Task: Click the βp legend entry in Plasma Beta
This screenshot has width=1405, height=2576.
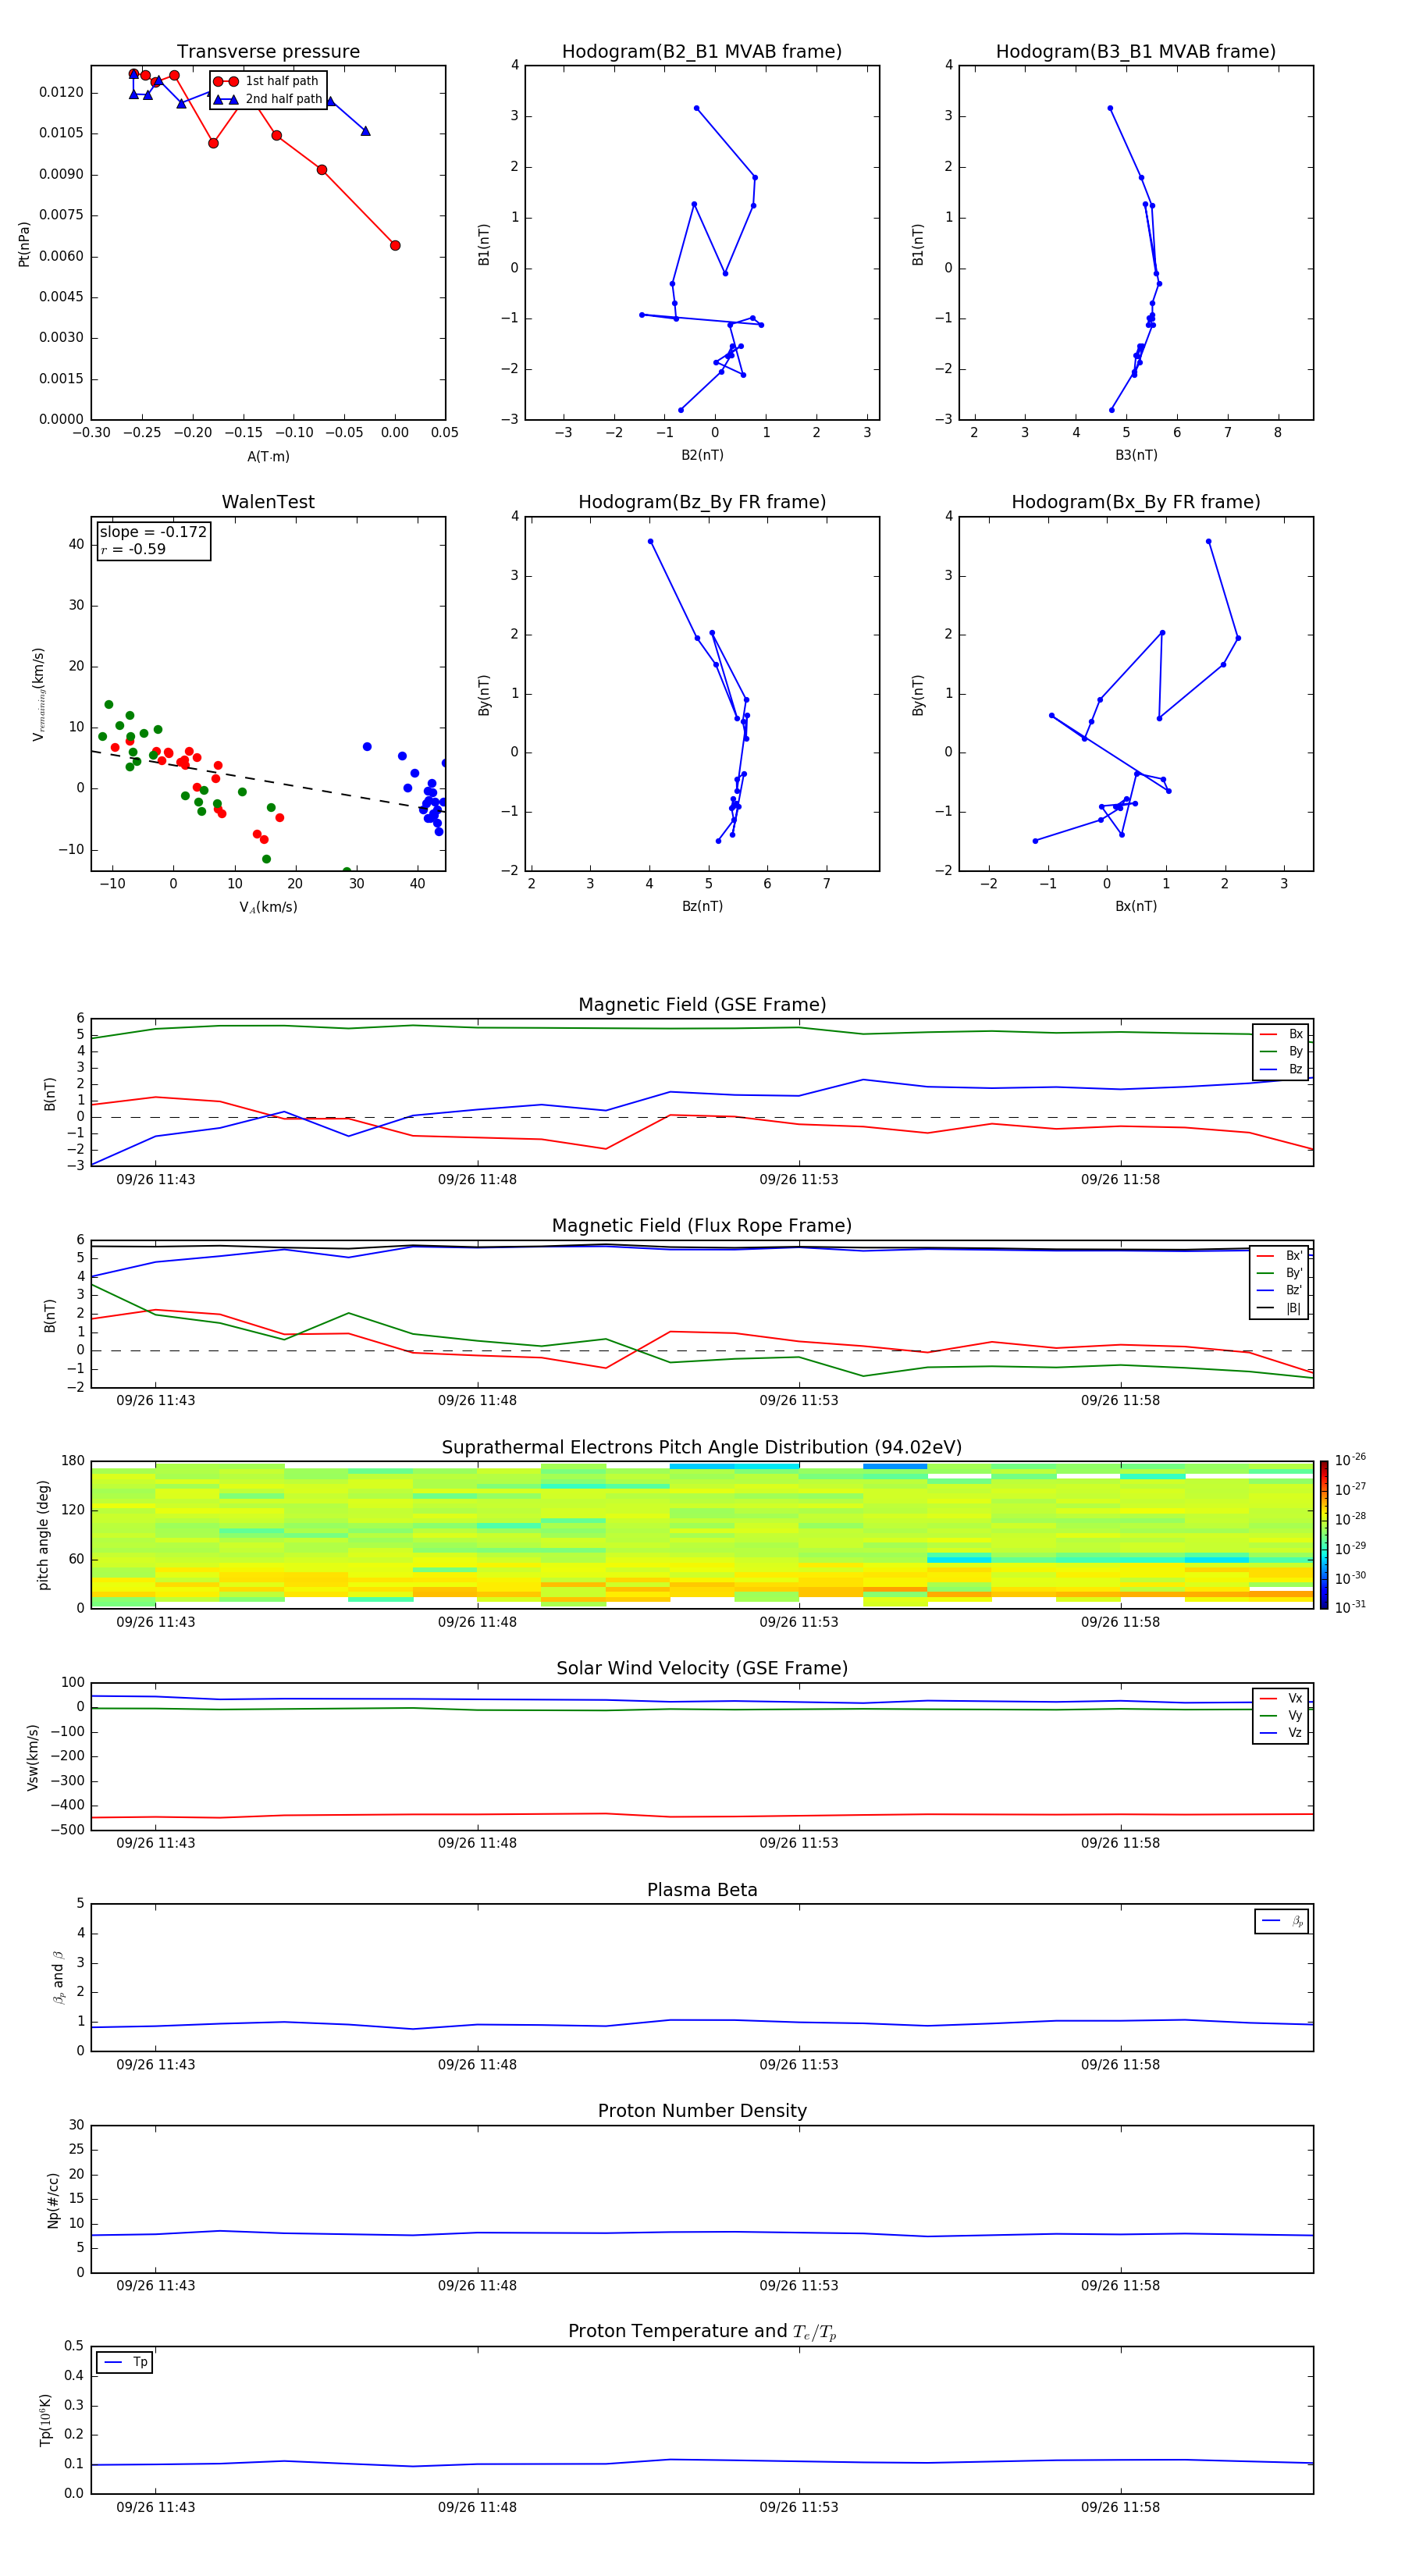Action: click(1282, 1922)
